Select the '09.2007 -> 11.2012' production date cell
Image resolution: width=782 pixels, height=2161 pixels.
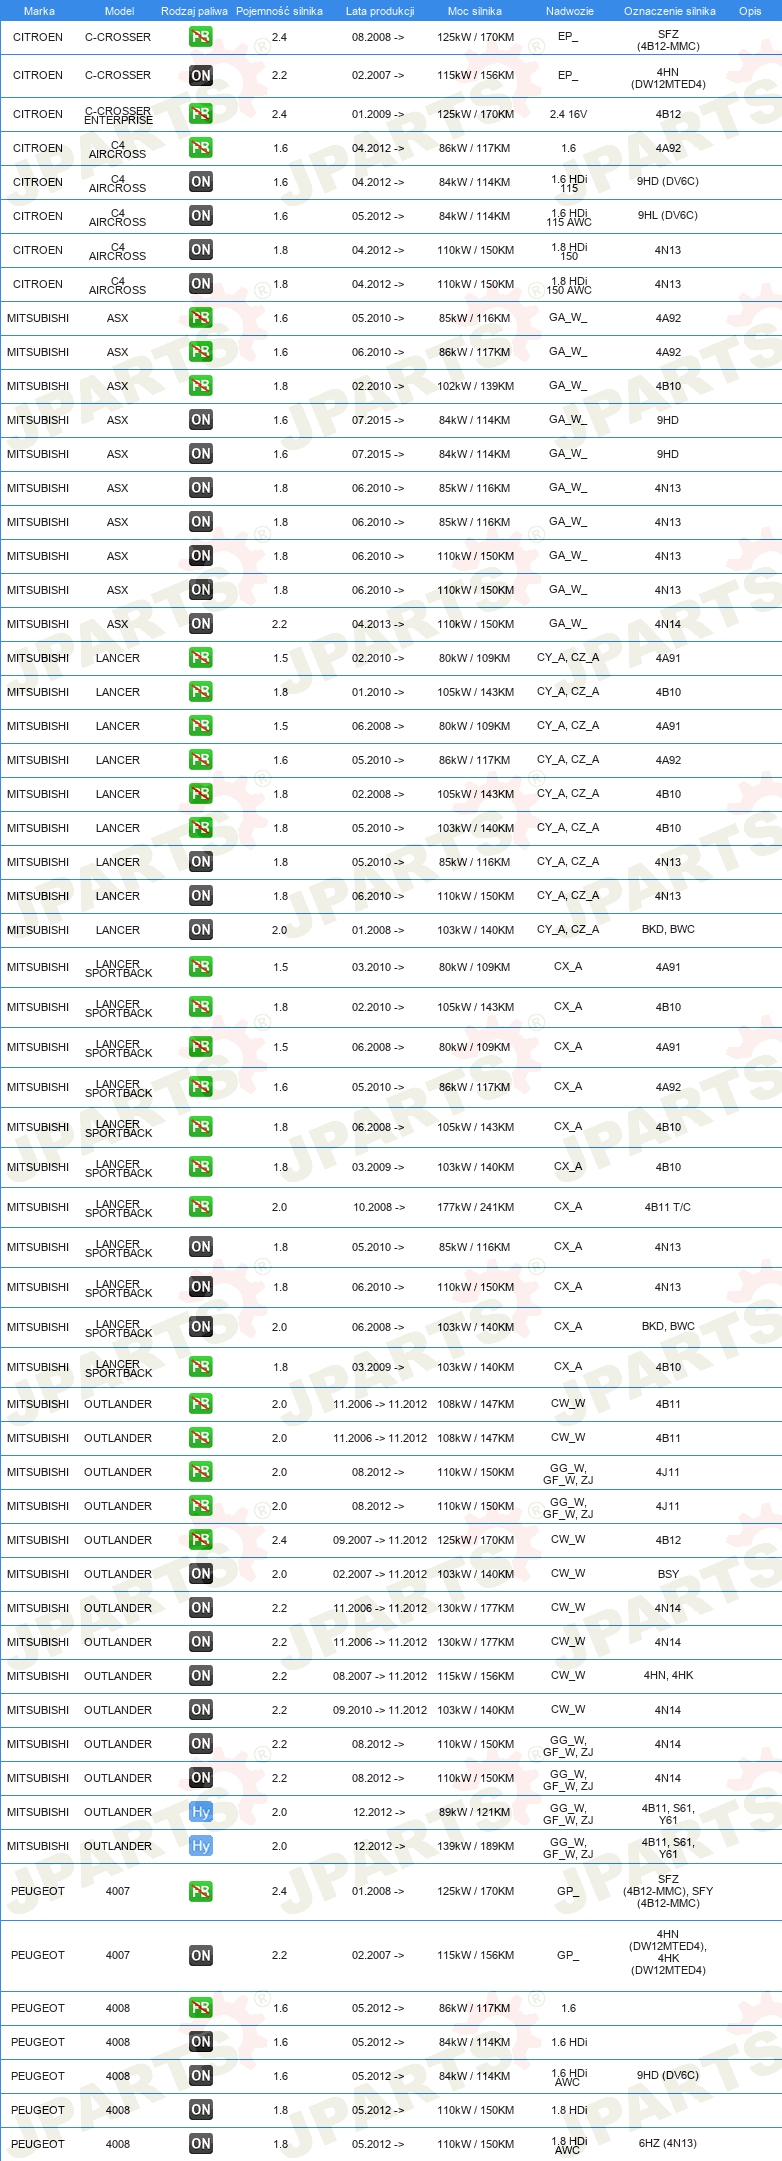tap(380, 1540)
